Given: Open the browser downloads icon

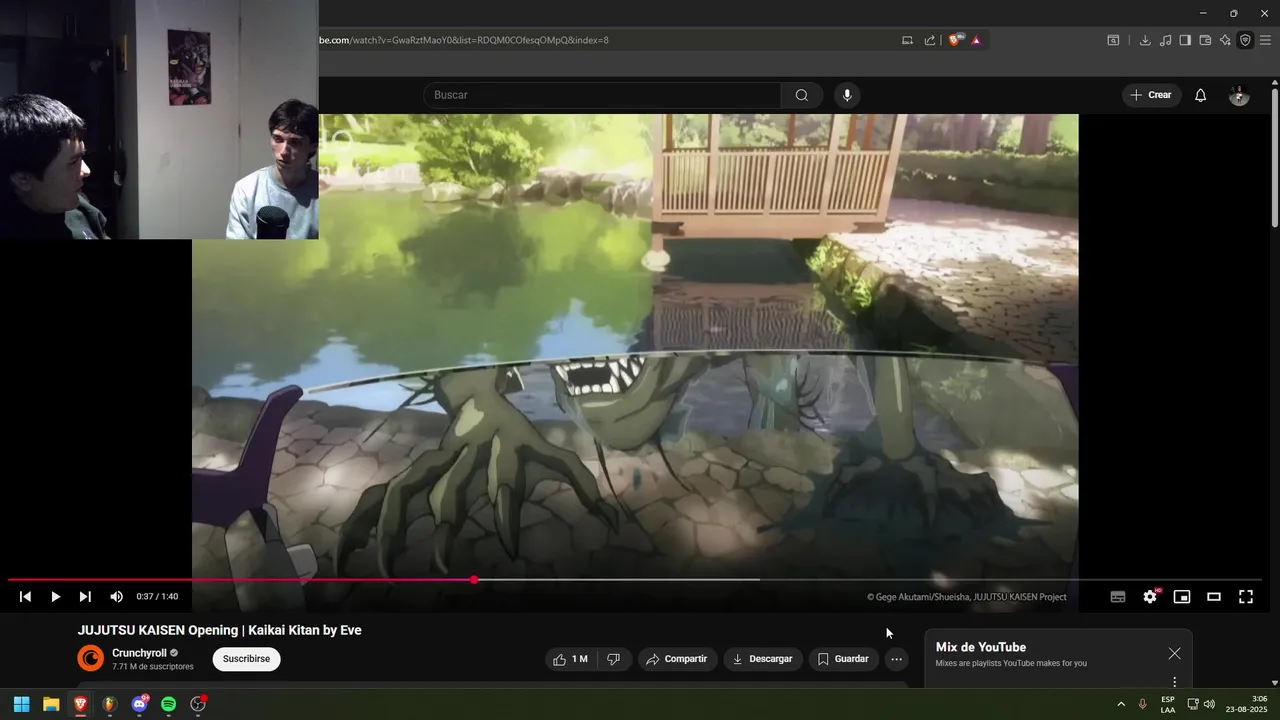Looking at the screenshot, I should pyautogui.click(x=1145, y=40).
